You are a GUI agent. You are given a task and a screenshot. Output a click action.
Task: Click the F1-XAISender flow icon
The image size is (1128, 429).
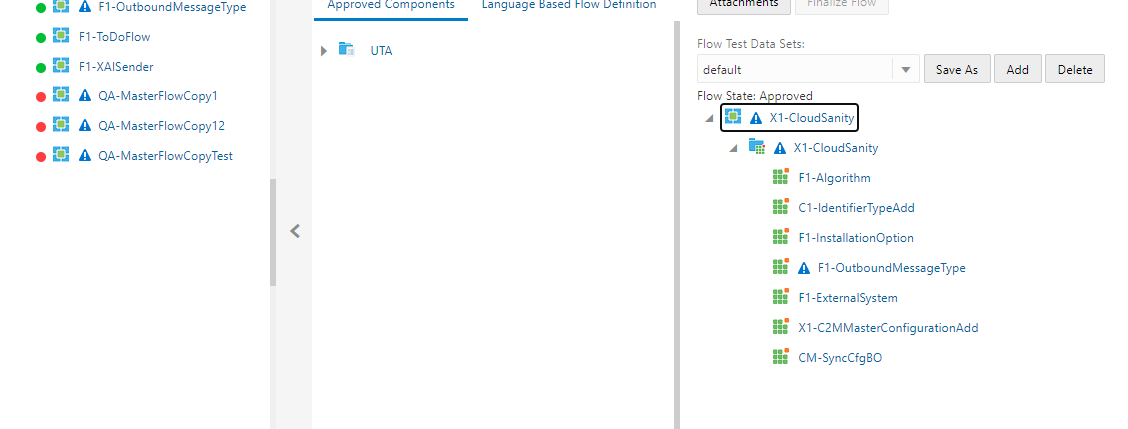click(61, 66)
